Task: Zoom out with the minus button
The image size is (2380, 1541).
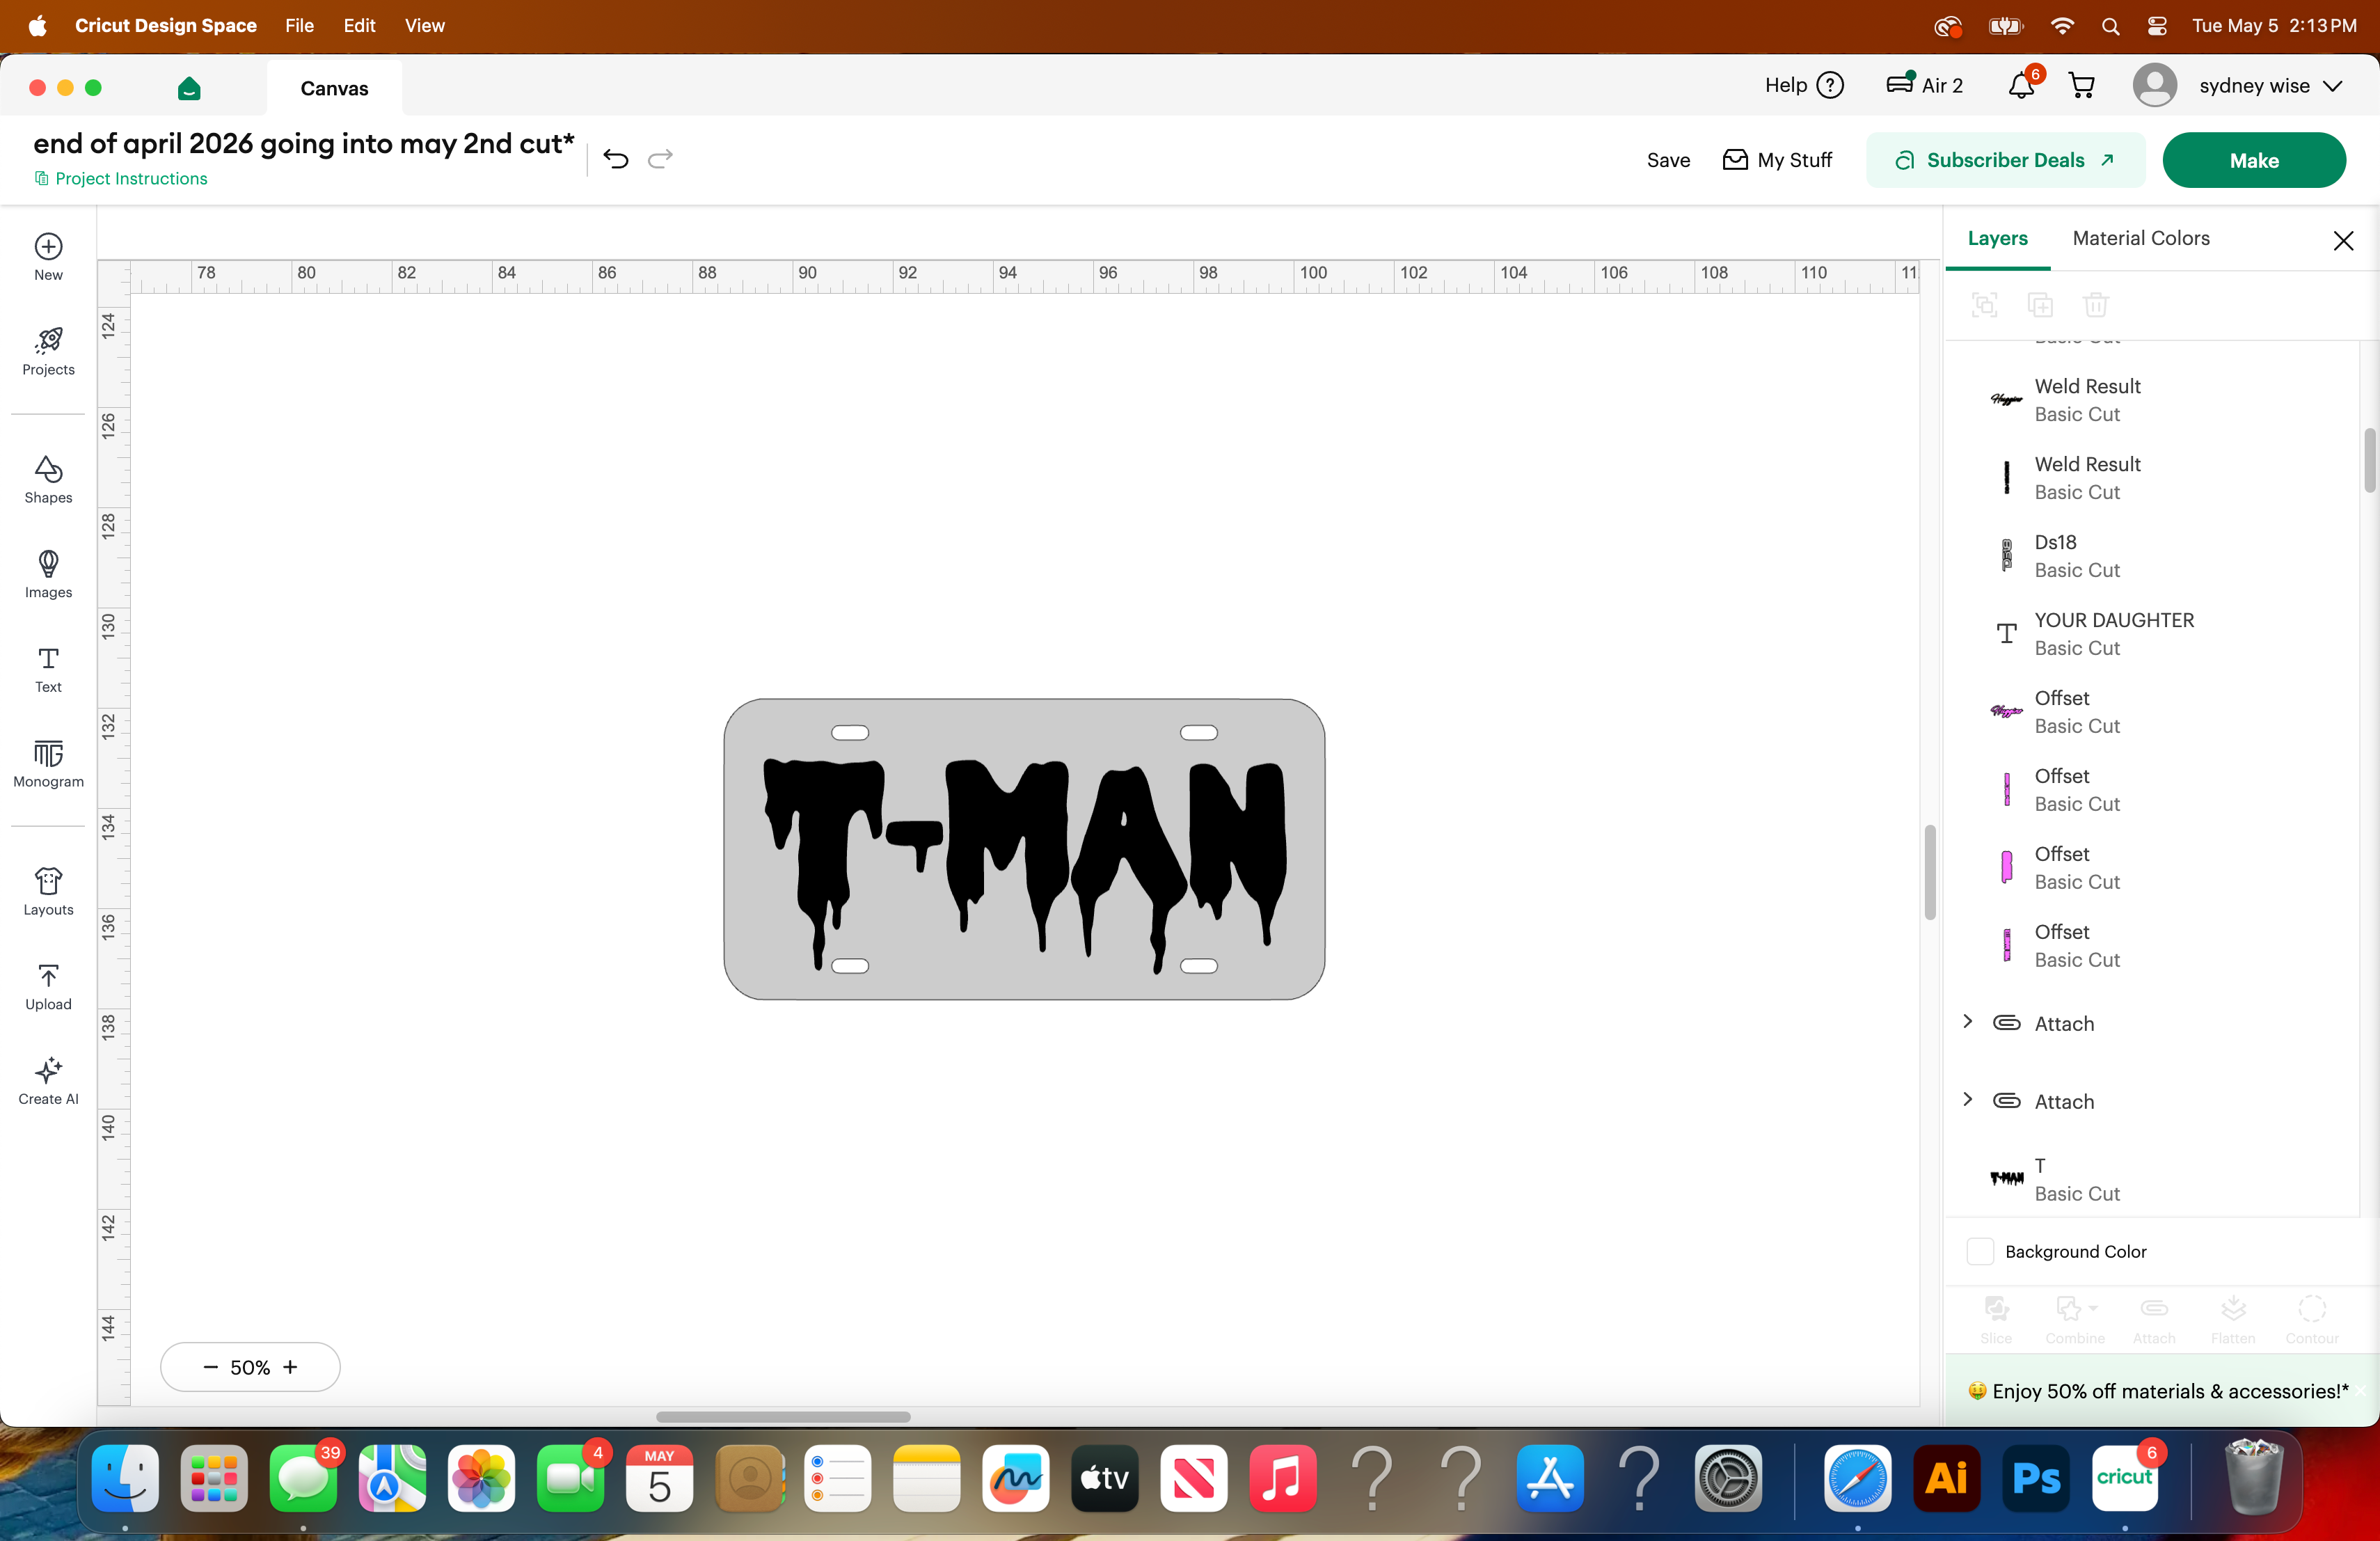Action: tap(210, 1367)
